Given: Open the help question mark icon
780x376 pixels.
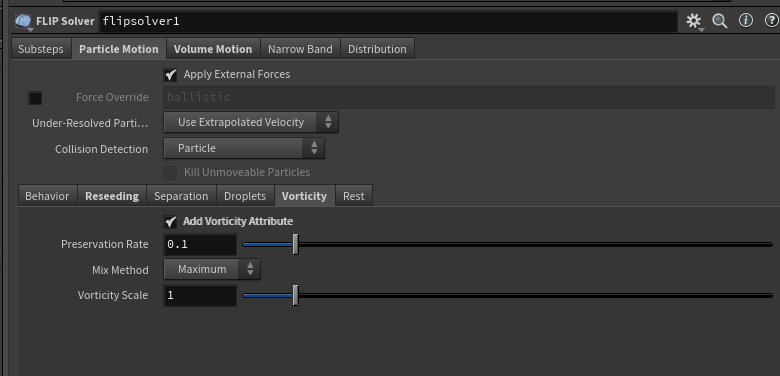Looking at the screenshot, I should pyautogui.click(x=772, y=20).
